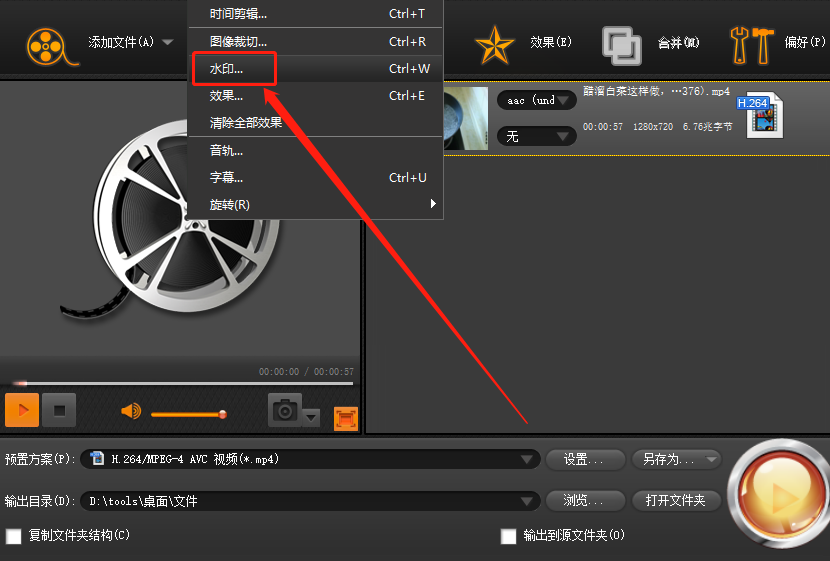Select 水印 watermark menu item

point(315,69)
